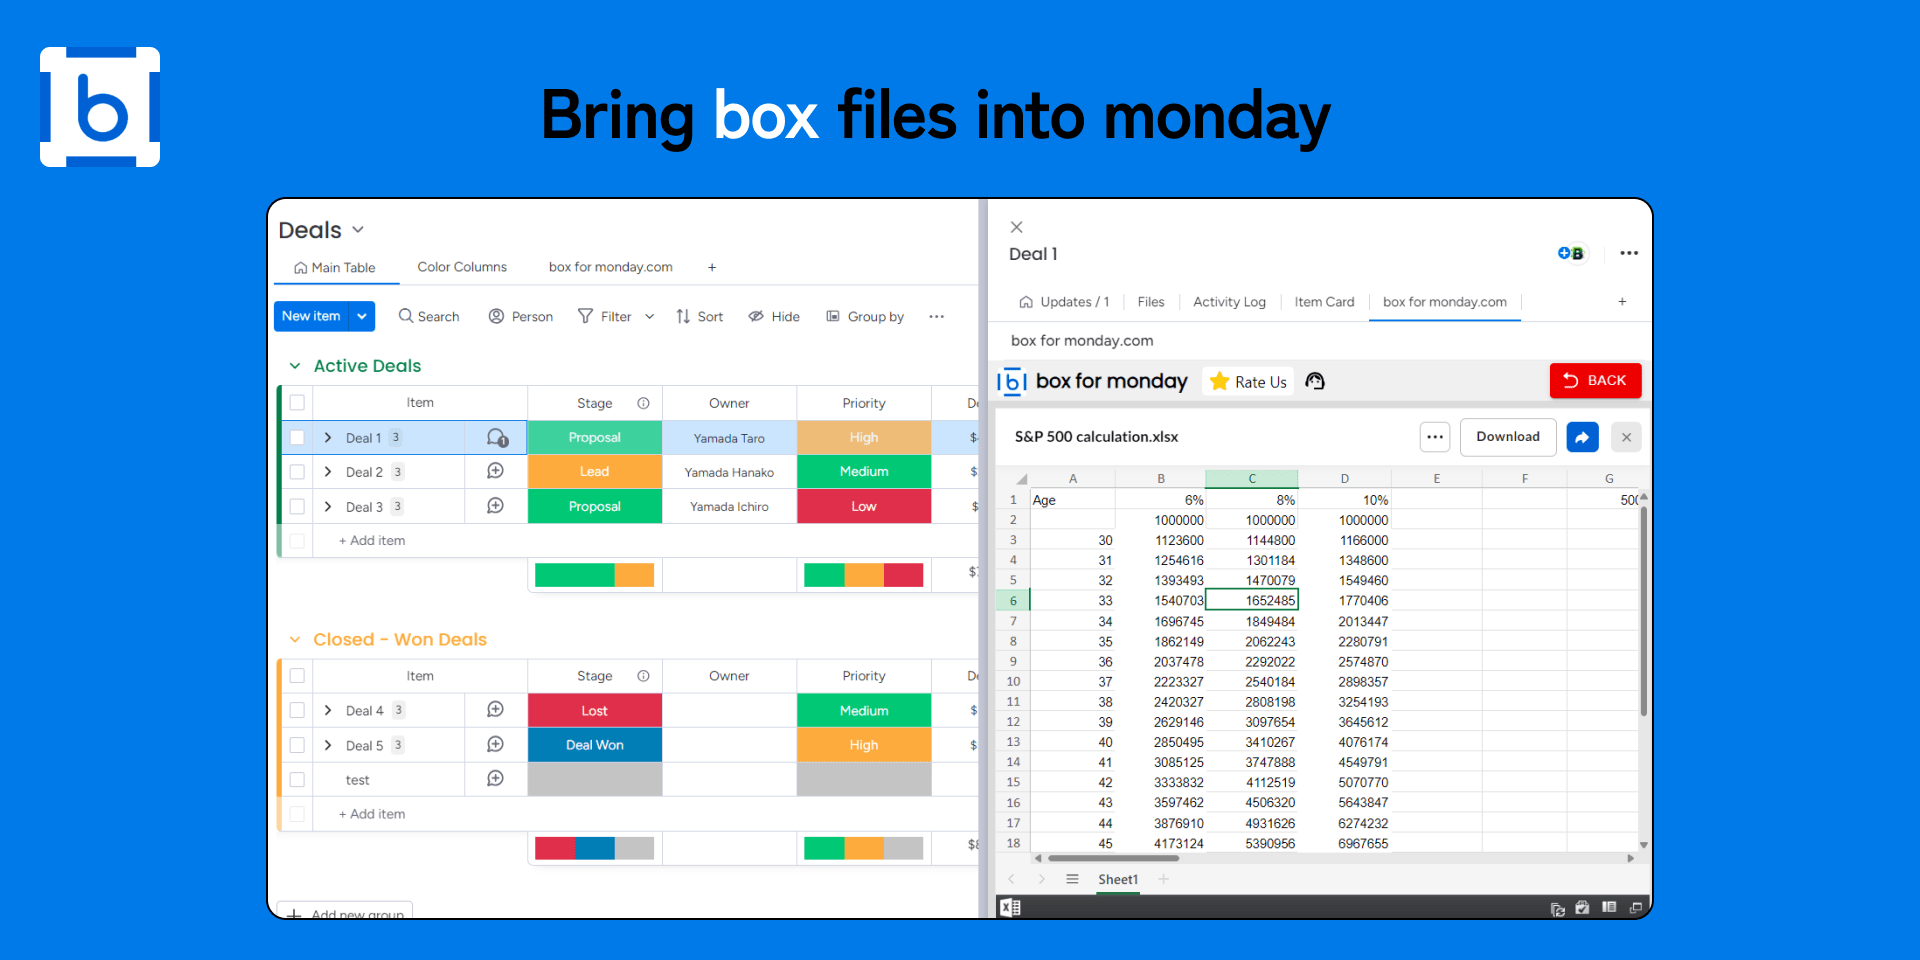The image size is (1920, 960).
Task: Expand Deal 2 subitems
Action: pyautogui.click(x=328, y=472)
